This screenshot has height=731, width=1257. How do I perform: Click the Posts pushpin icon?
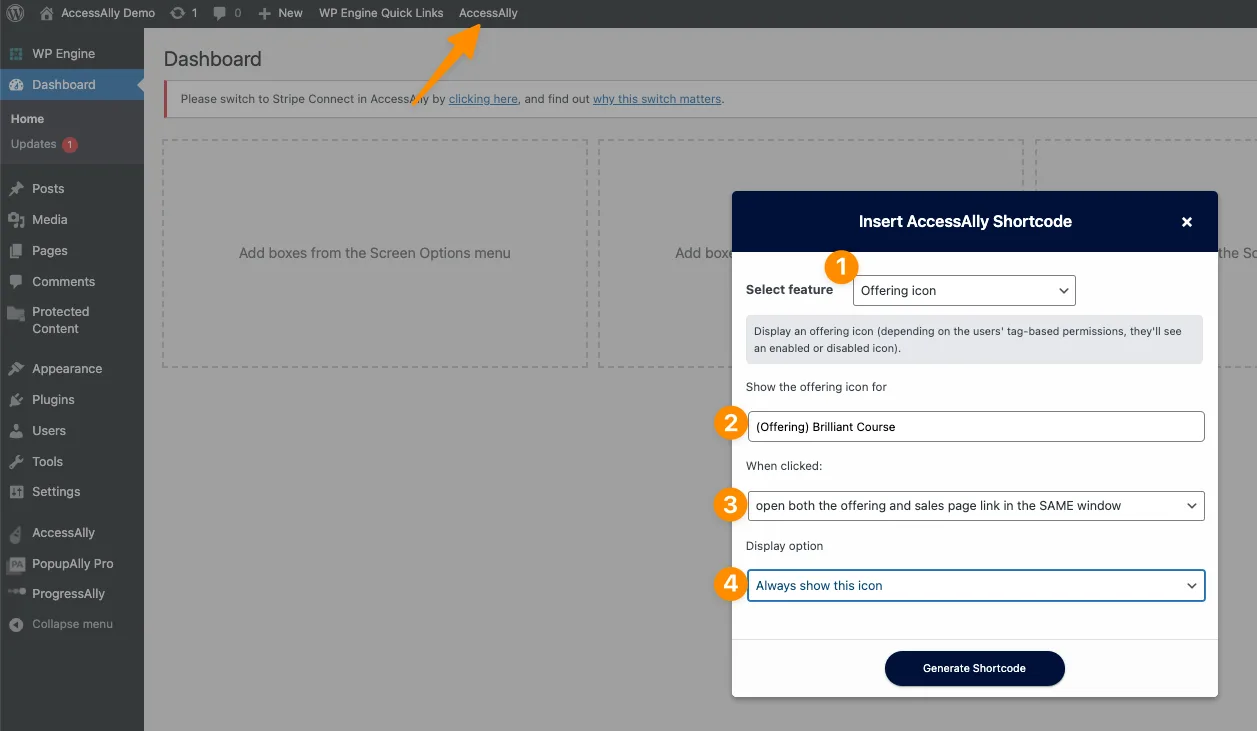pyautogui.click(x=16, y=189)
